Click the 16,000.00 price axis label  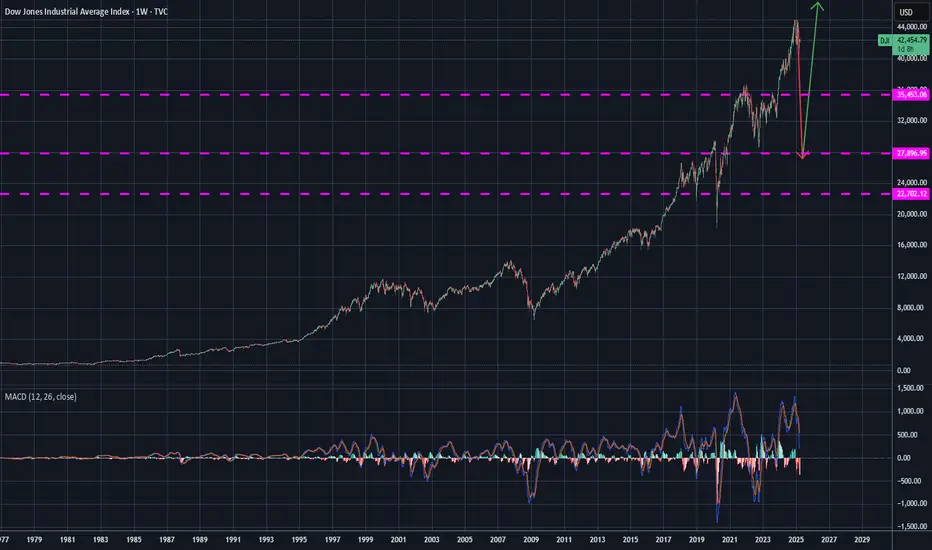[x=912, y=245]
